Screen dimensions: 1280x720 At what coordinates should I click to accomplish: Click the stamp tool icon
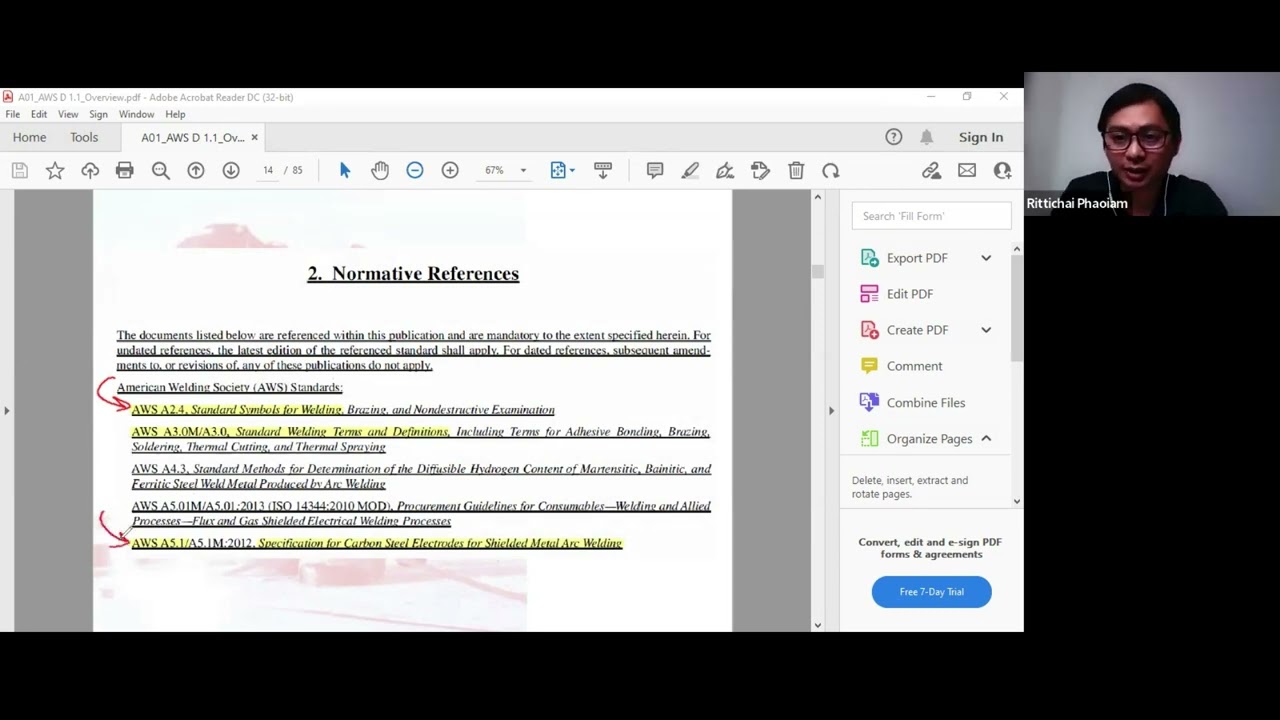(760, 171)
